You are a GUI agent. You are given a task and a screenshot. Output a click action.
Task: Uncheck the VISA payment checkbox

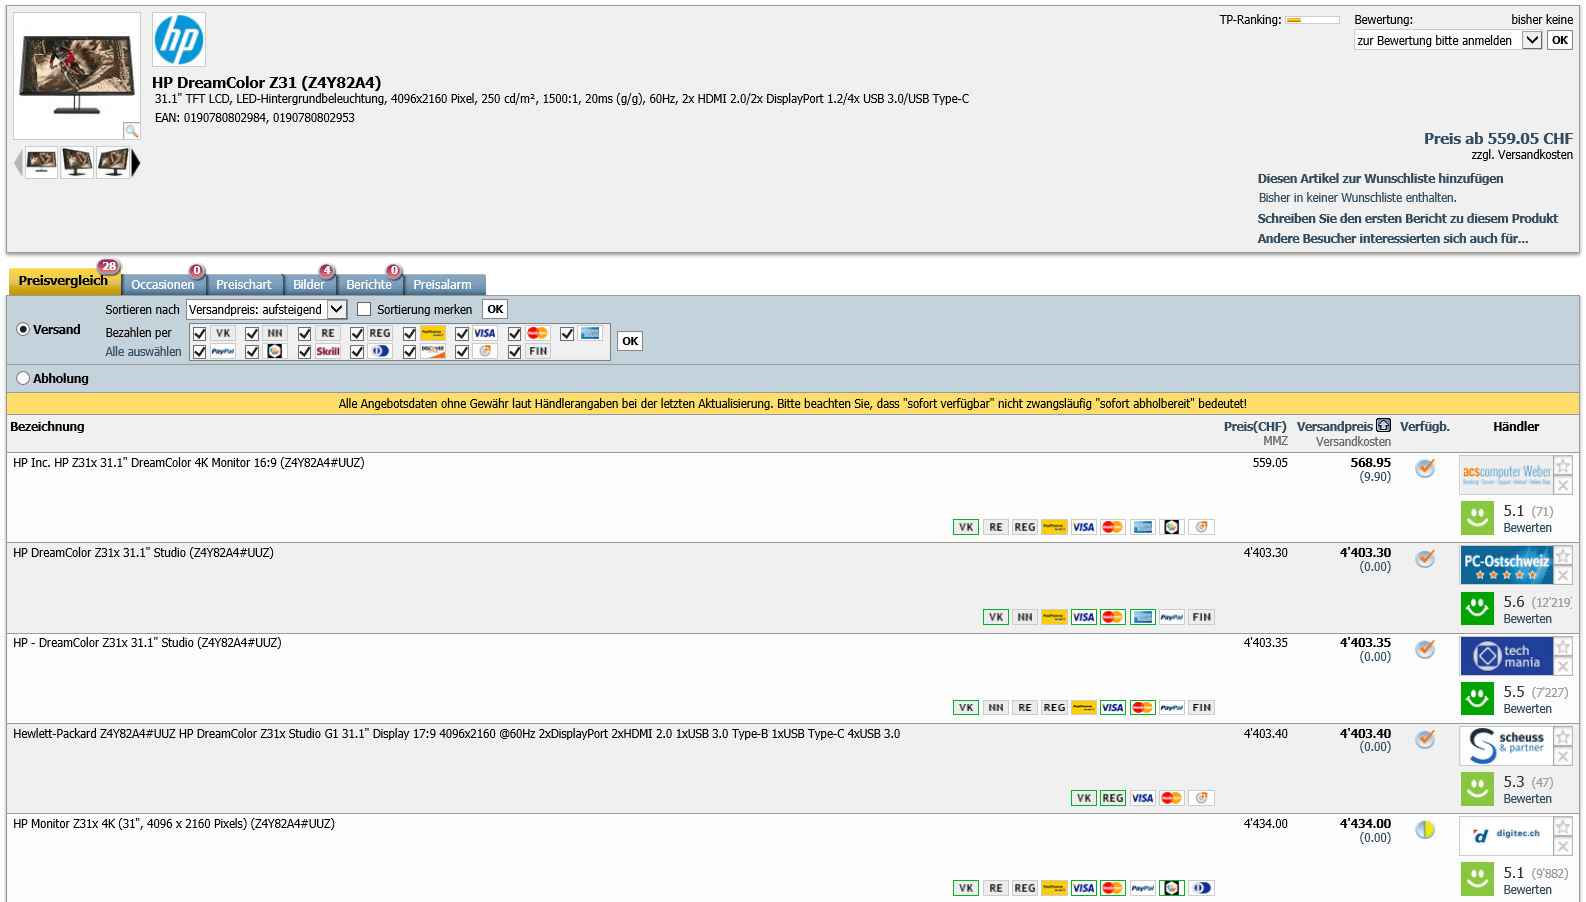(x=462, y=334)
